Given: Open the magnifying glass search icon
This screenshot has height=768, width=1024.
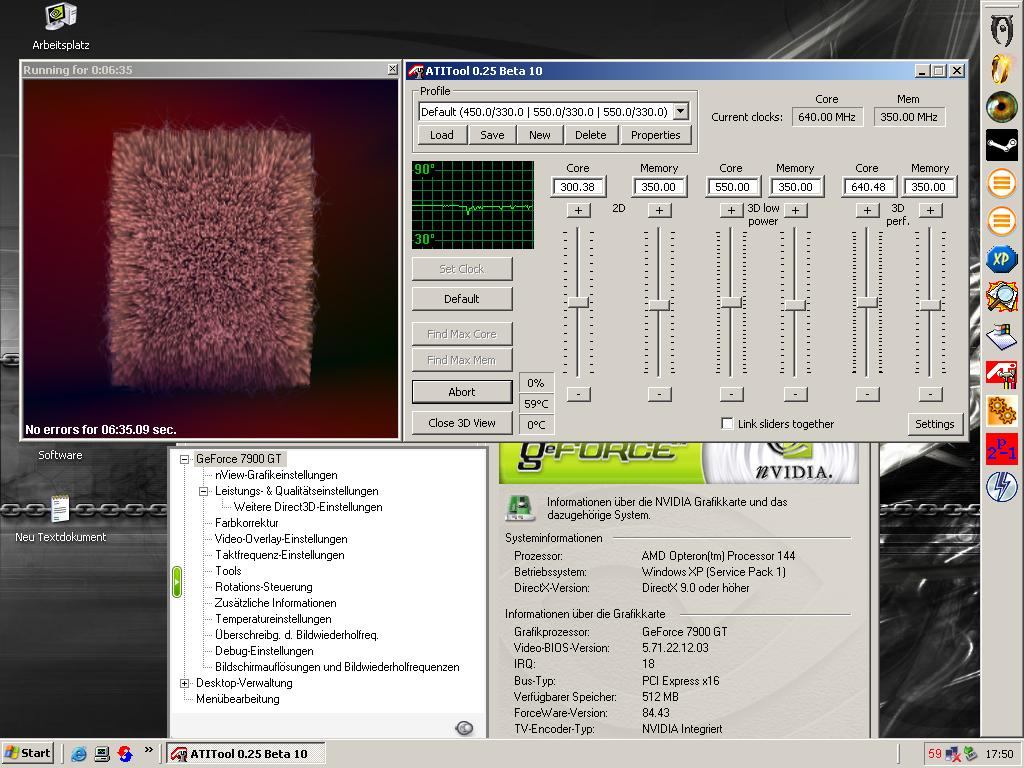Looking at the screenshot, I should click(1002, 296).
